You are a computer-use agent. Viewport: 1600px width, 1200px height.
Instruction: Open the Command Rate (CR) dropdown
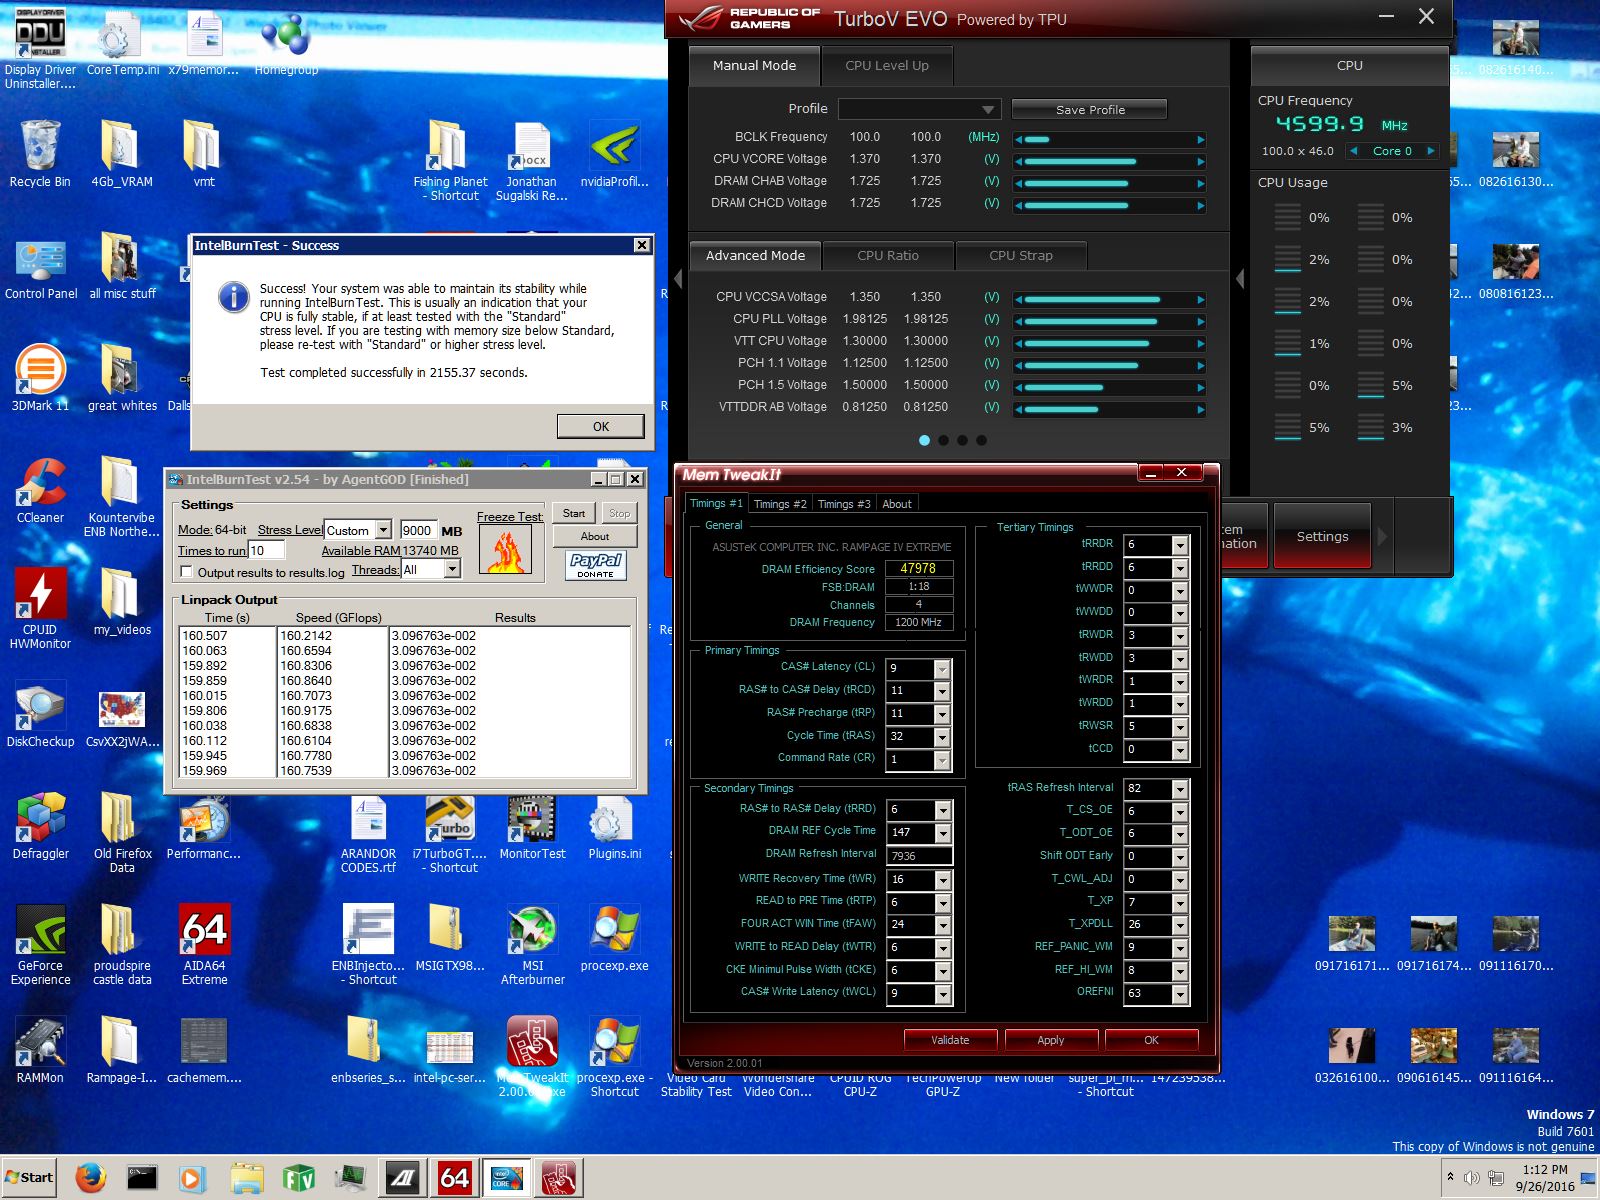[x=942, y=760]
